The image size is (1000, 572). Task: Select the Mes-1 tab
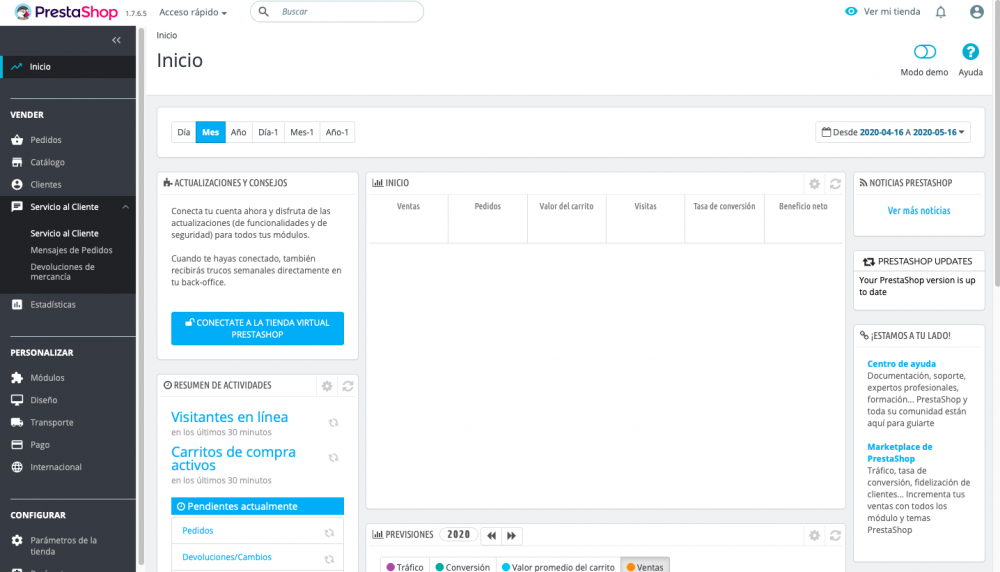point(302,132)
